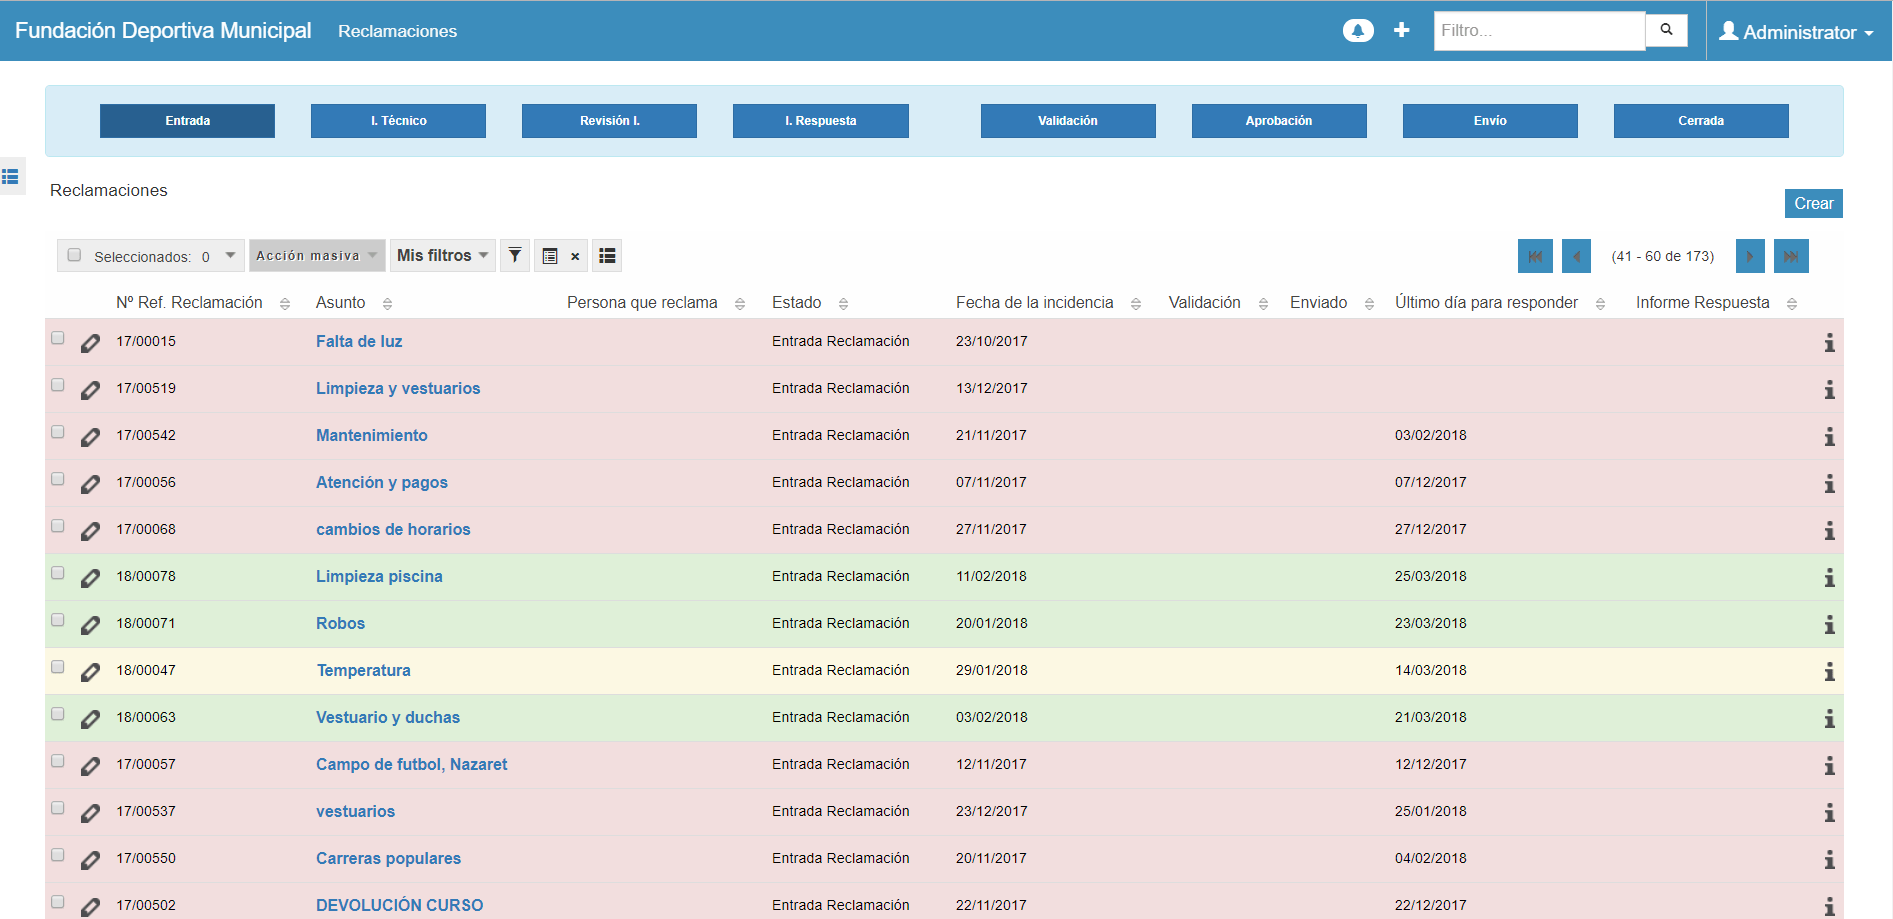Screen dimensions: 1893x919
Task: Open the Falta de luz reclamation link
Action: (x=359, y=341)
